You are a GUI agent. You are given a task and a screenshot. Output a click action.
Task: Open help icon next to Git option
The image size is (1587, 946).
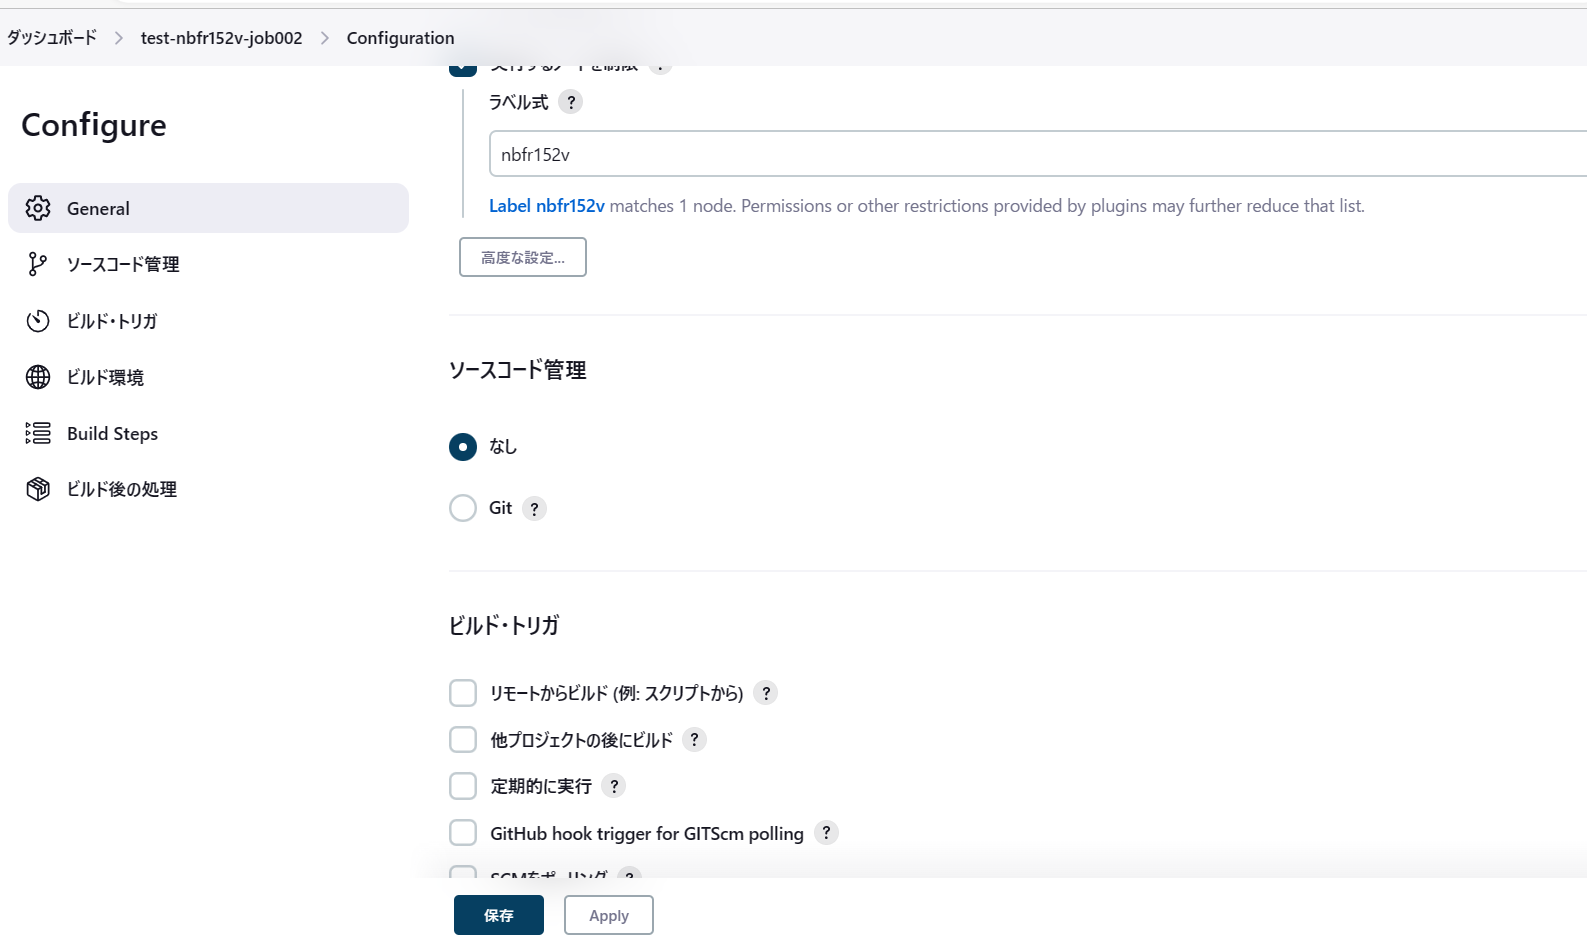(534, 509)
